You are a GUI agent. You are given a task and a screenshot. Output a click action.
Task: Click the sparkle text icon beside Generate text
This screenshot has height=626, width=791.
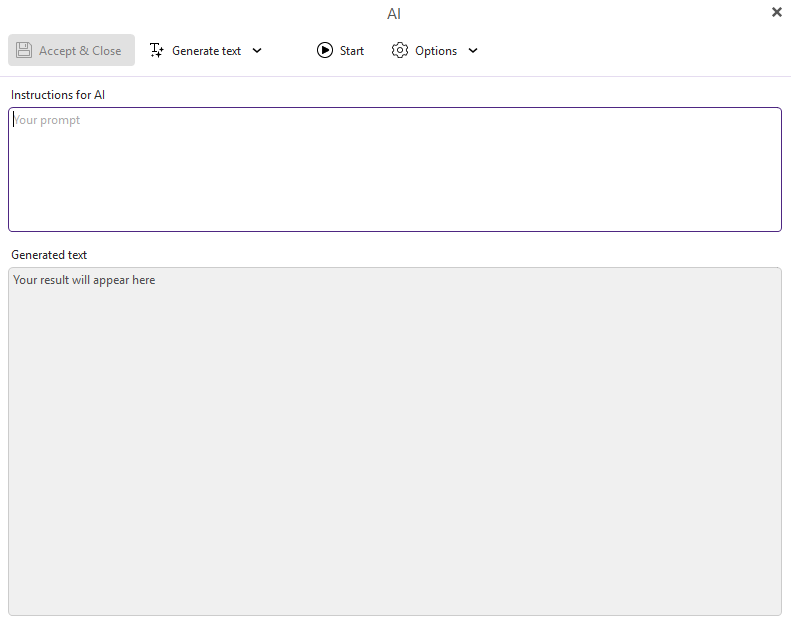pyautogui.click(x=156, y=50)
